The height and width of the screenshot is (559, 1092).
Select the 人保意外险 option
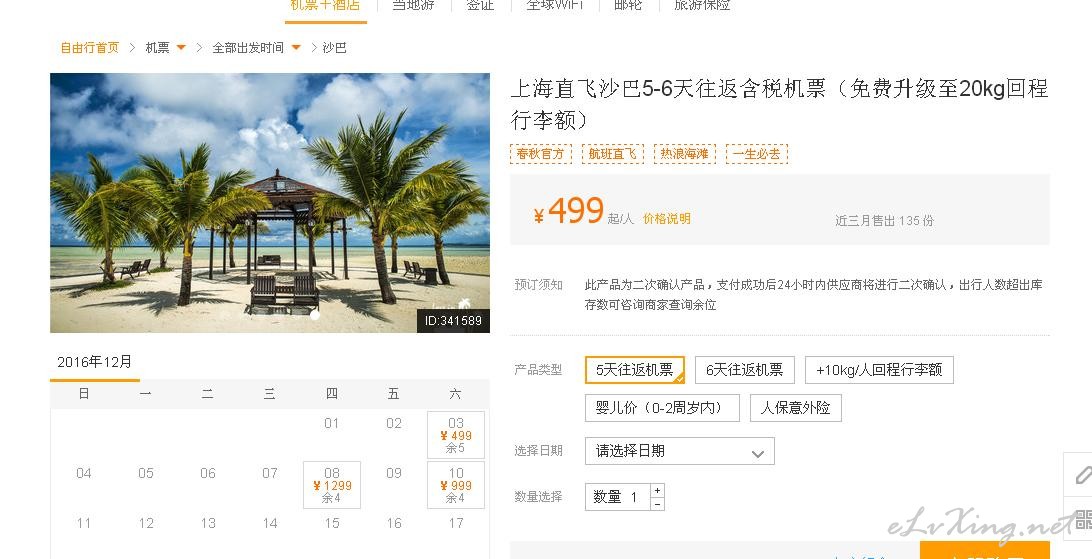point(795,408)
